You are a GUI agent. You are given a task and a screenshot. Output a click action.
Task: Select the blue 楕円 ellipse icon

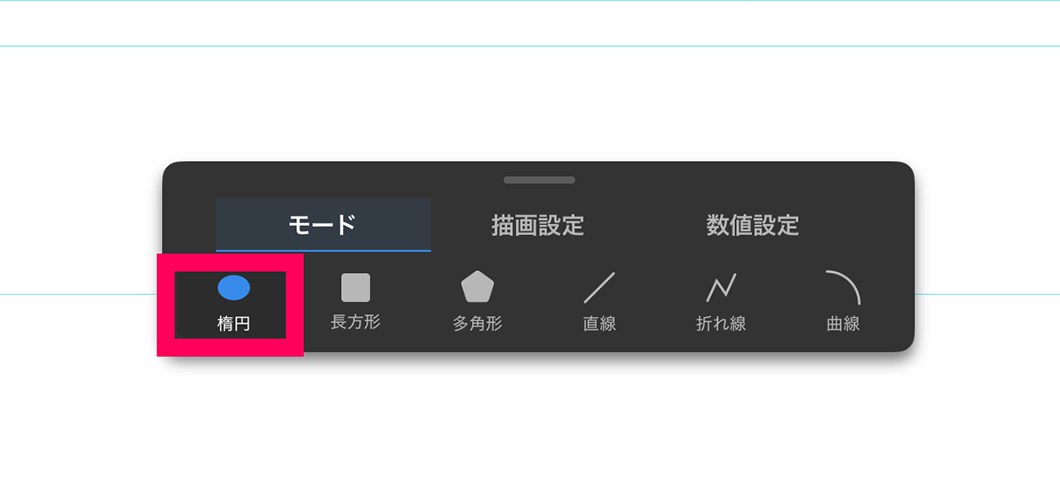(x=233, y=288)
